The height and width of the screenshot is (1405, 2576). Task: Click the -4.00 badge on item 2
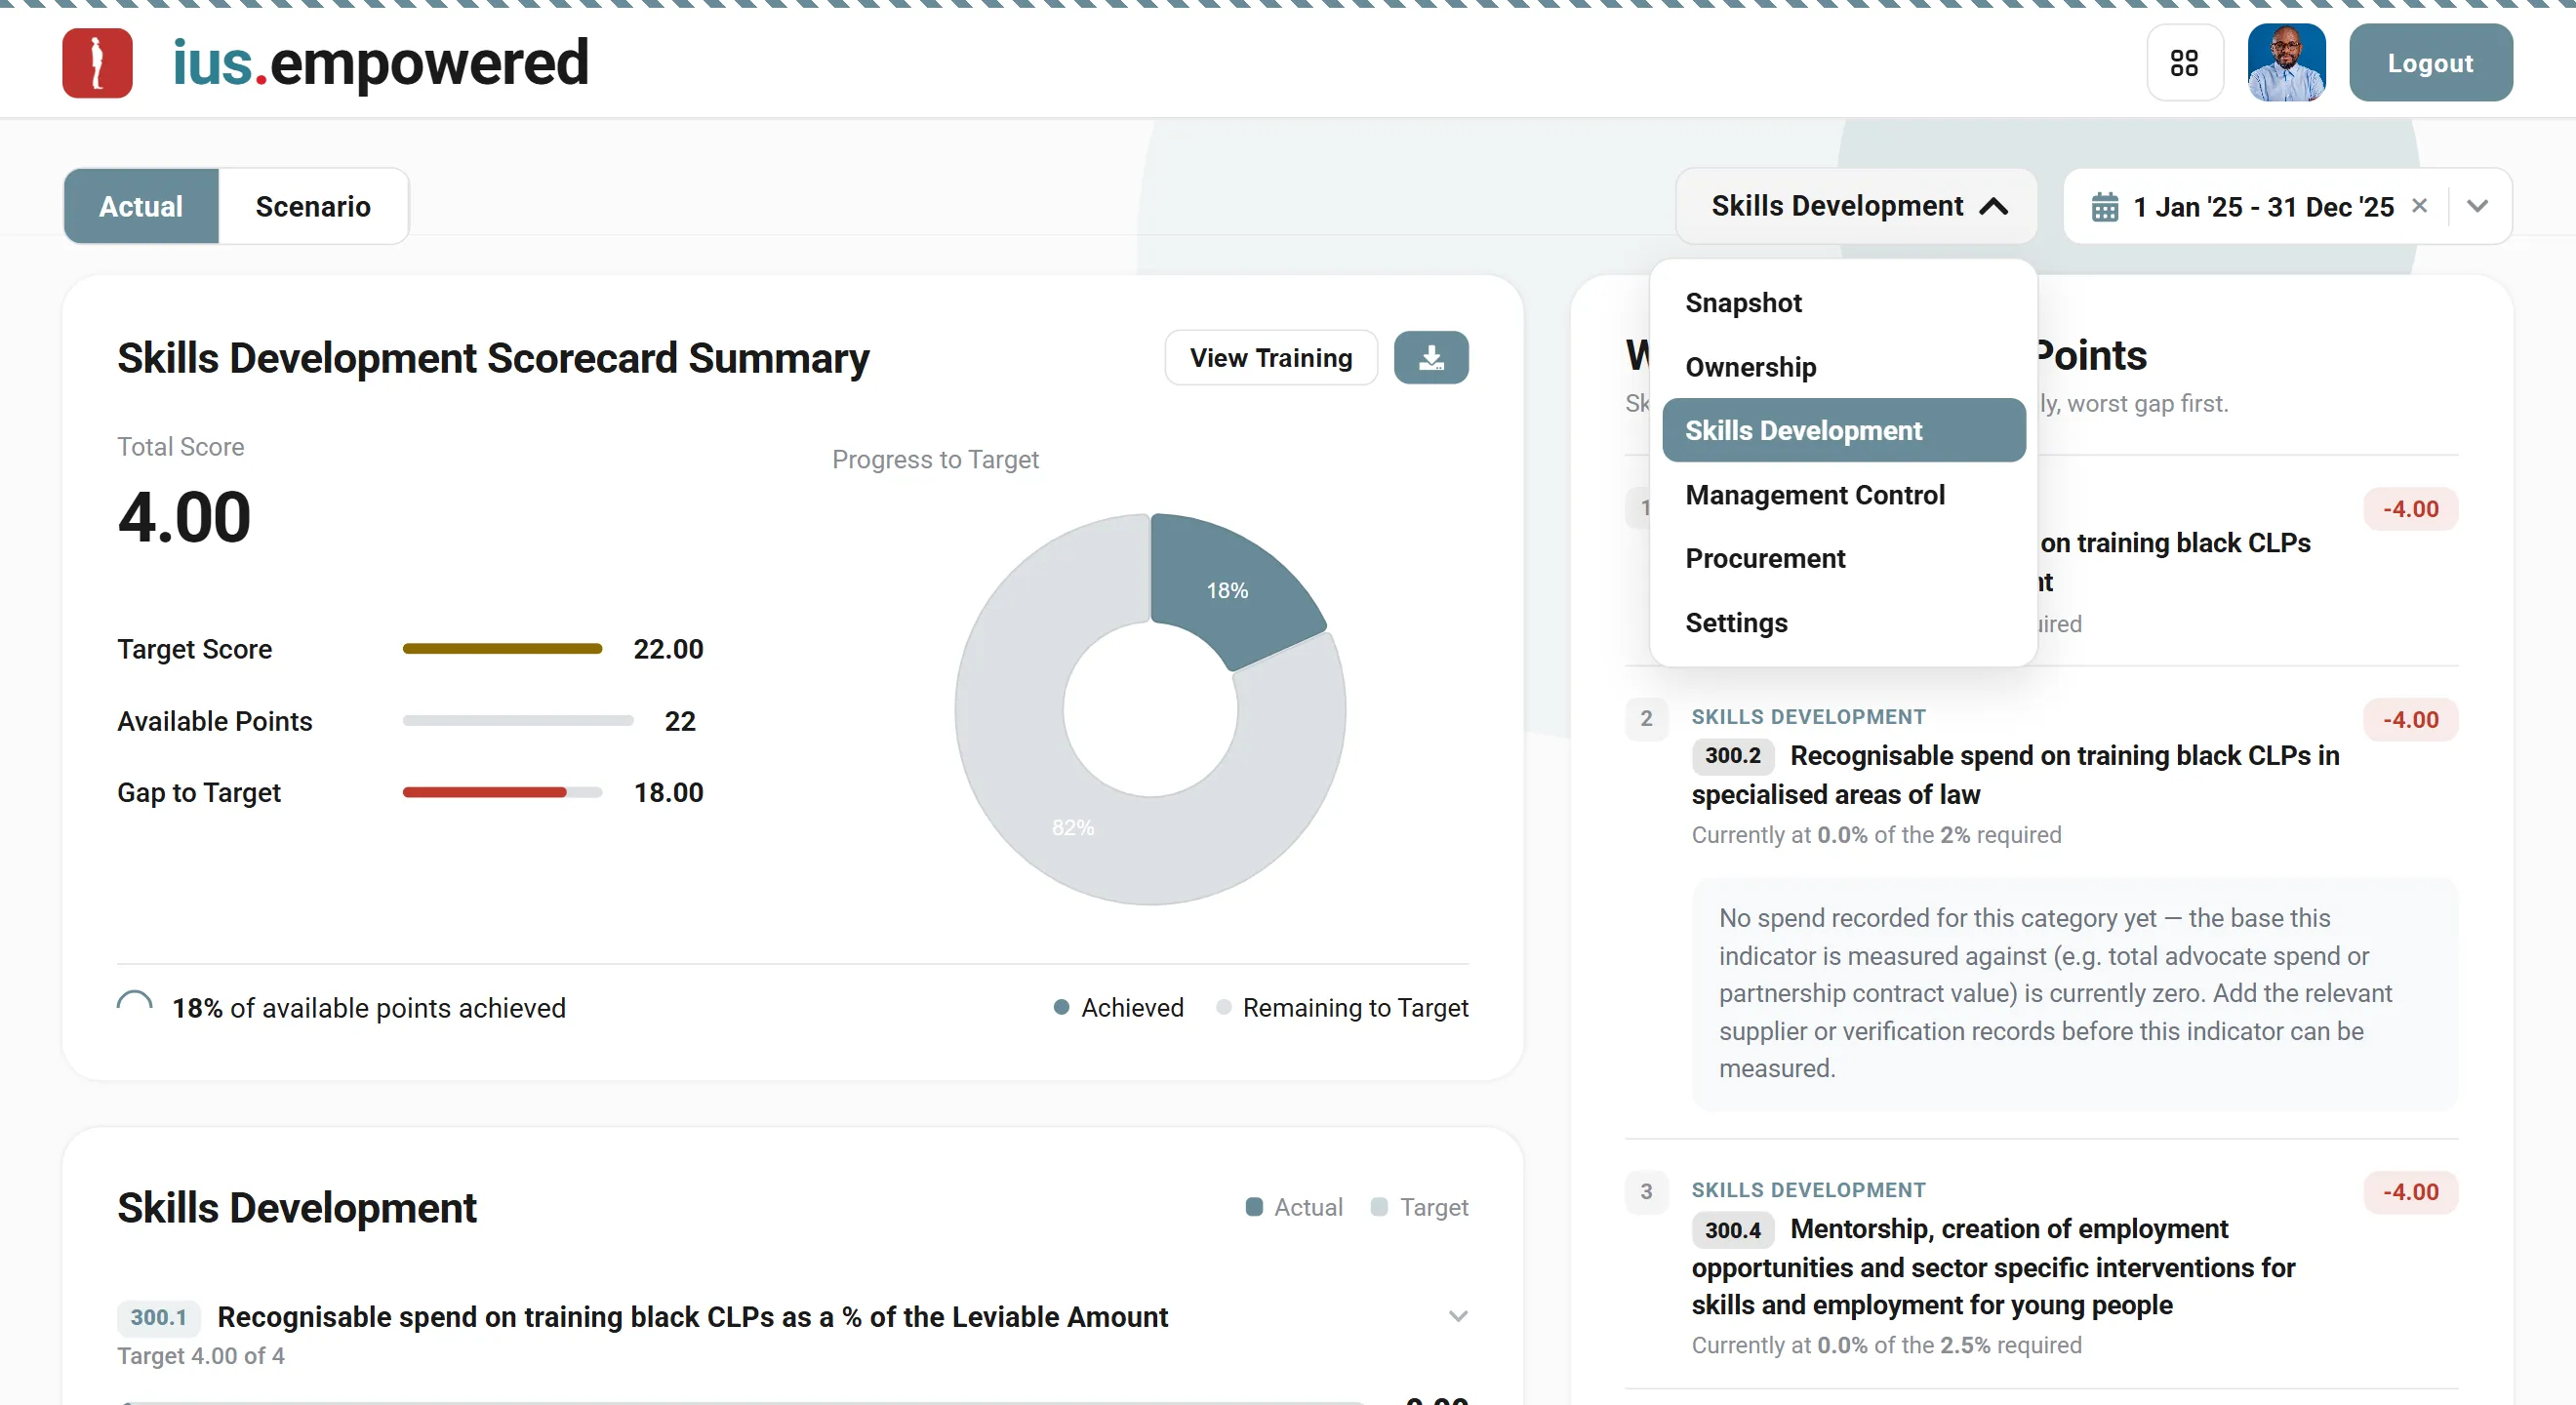coord(2410,720)
